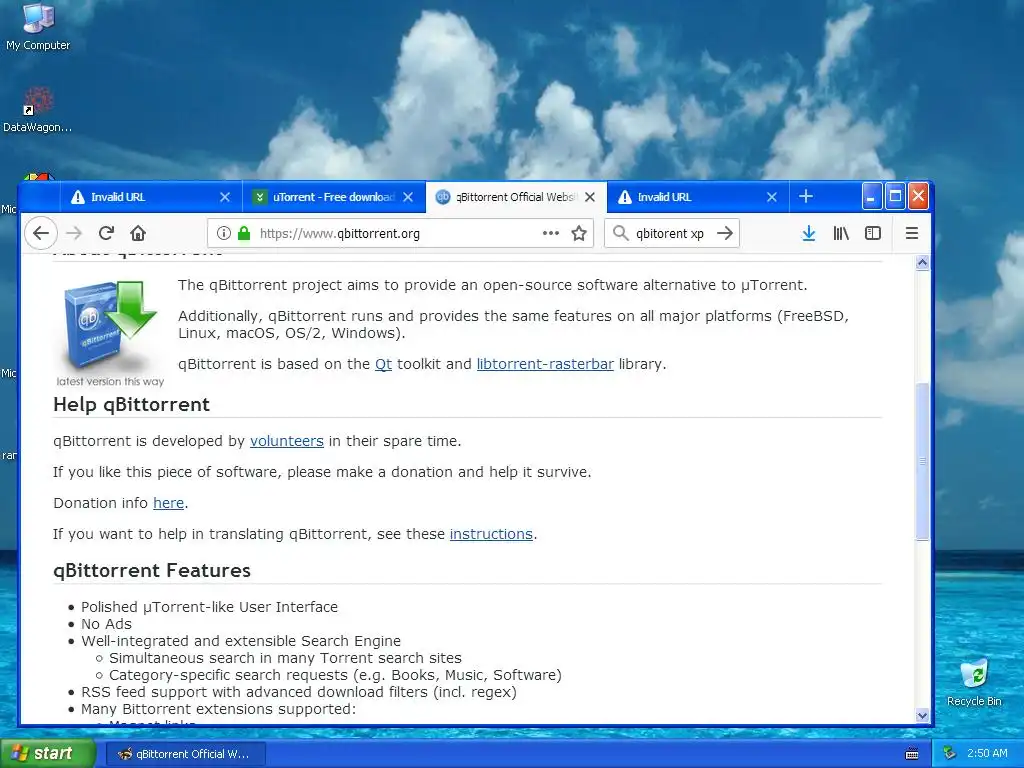Click Simultaneous search in many Torrent sites
The image size is (1024, 768).
point(285,658)
